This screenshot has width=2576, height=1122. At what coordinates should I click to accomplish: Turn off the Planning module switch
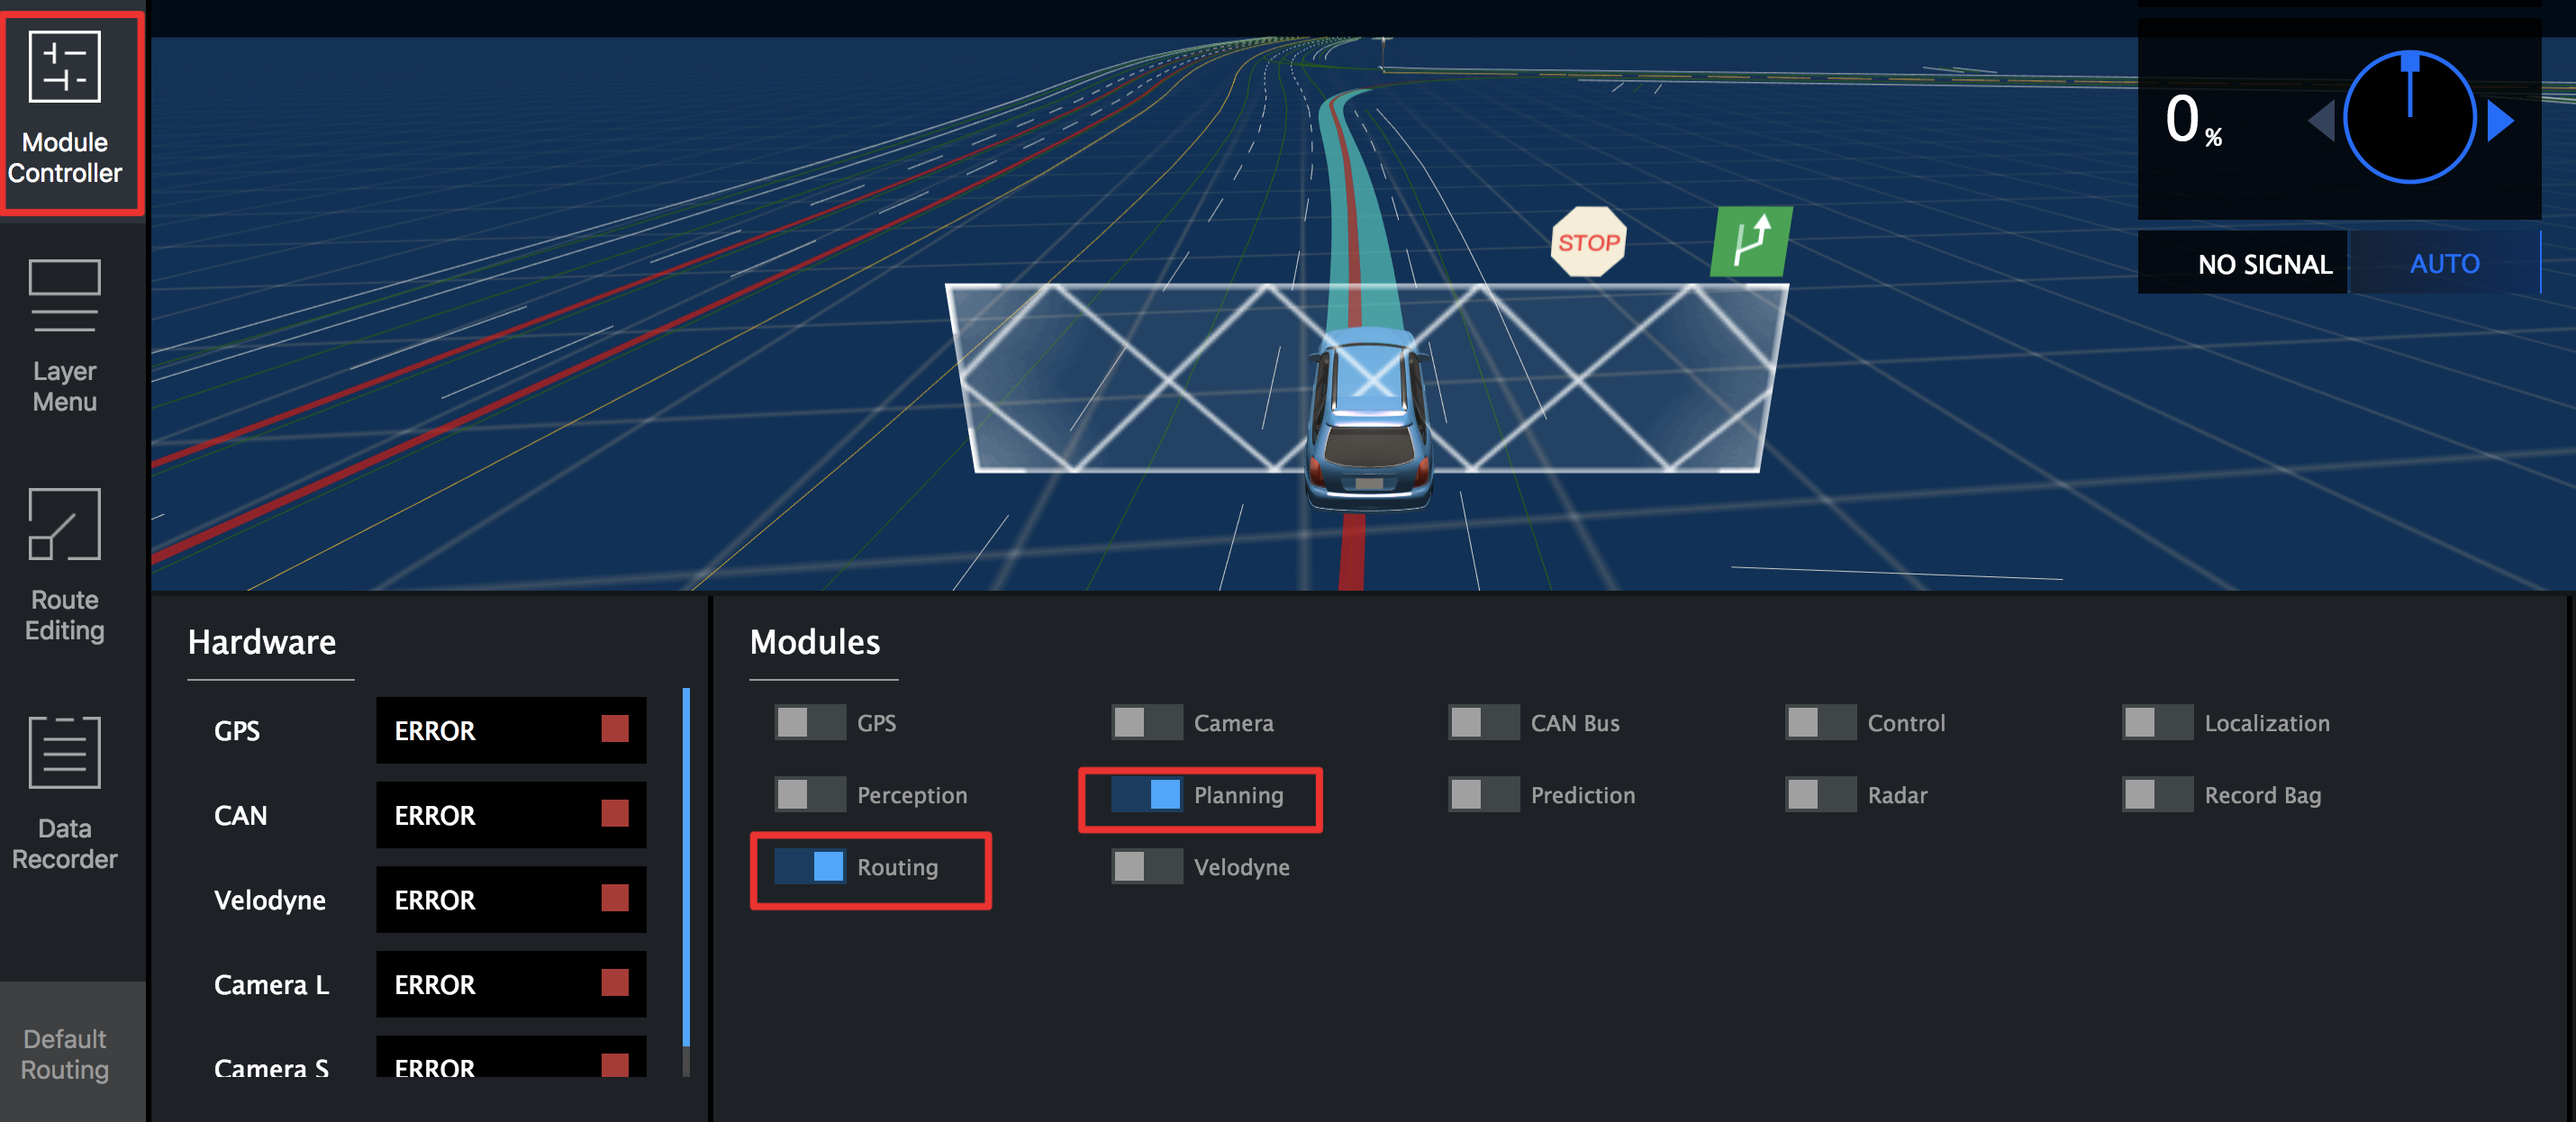coord(1147,795)
